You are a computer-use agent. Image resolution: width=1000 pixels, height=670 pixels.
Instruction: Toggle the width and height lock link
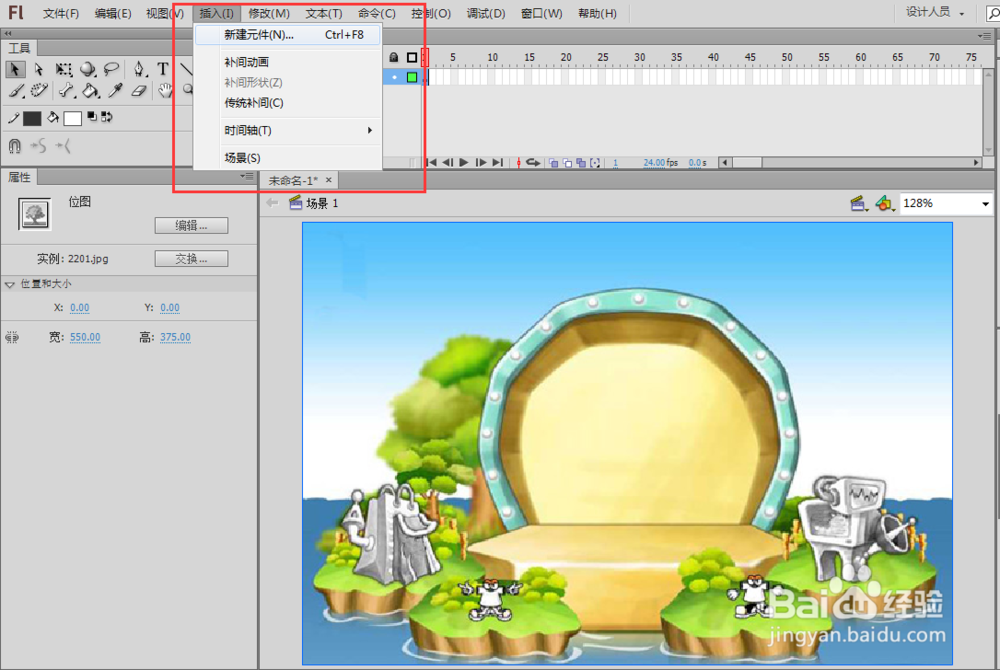point(12,337)
